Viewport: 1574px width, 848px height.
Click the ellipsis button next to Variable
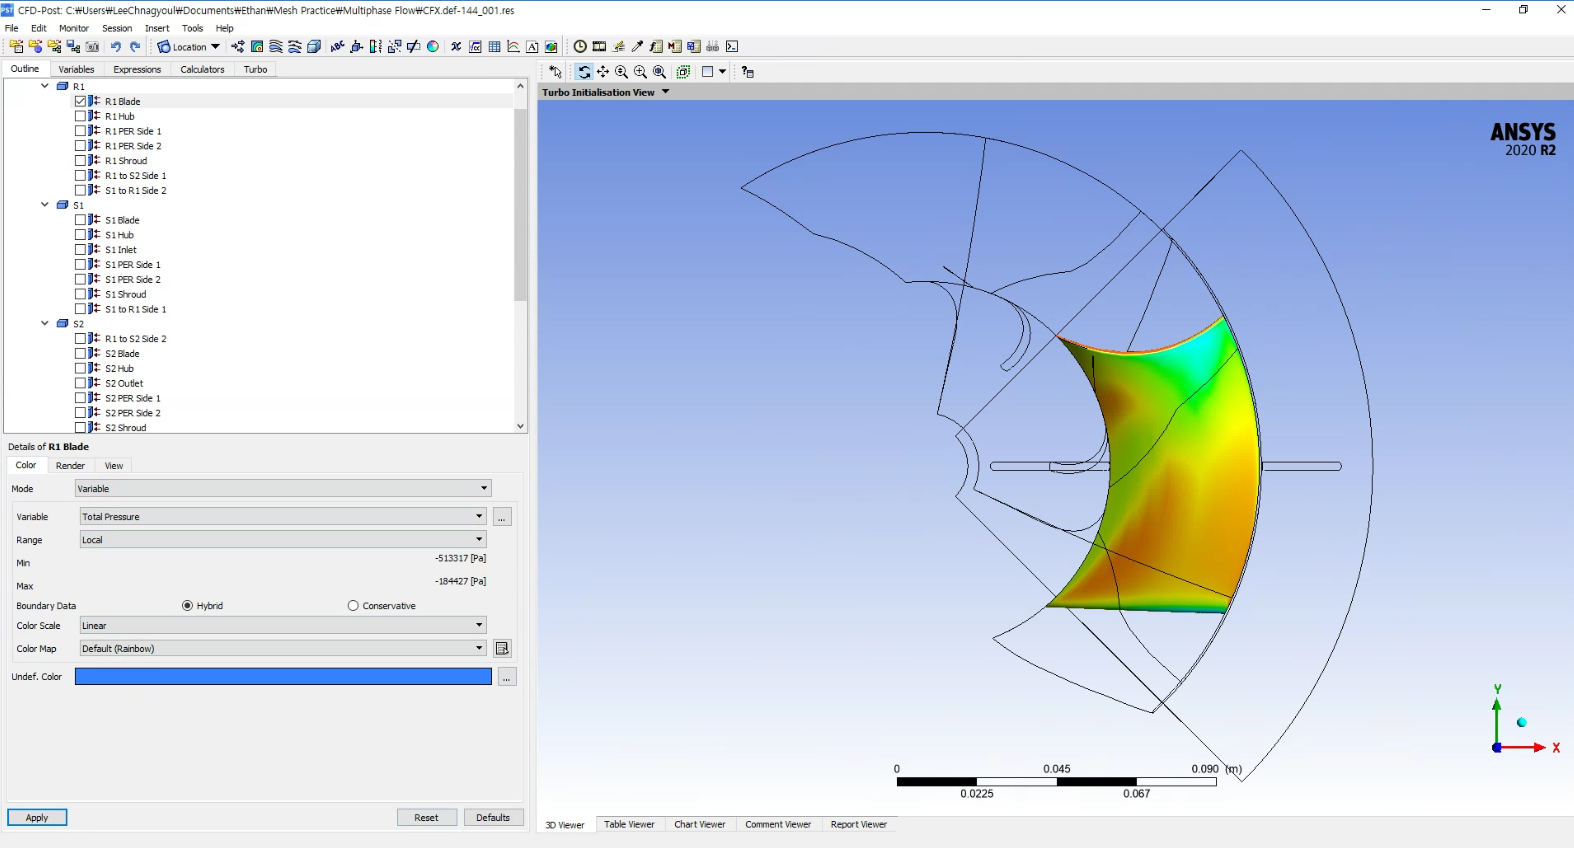[x=502, y=517]
